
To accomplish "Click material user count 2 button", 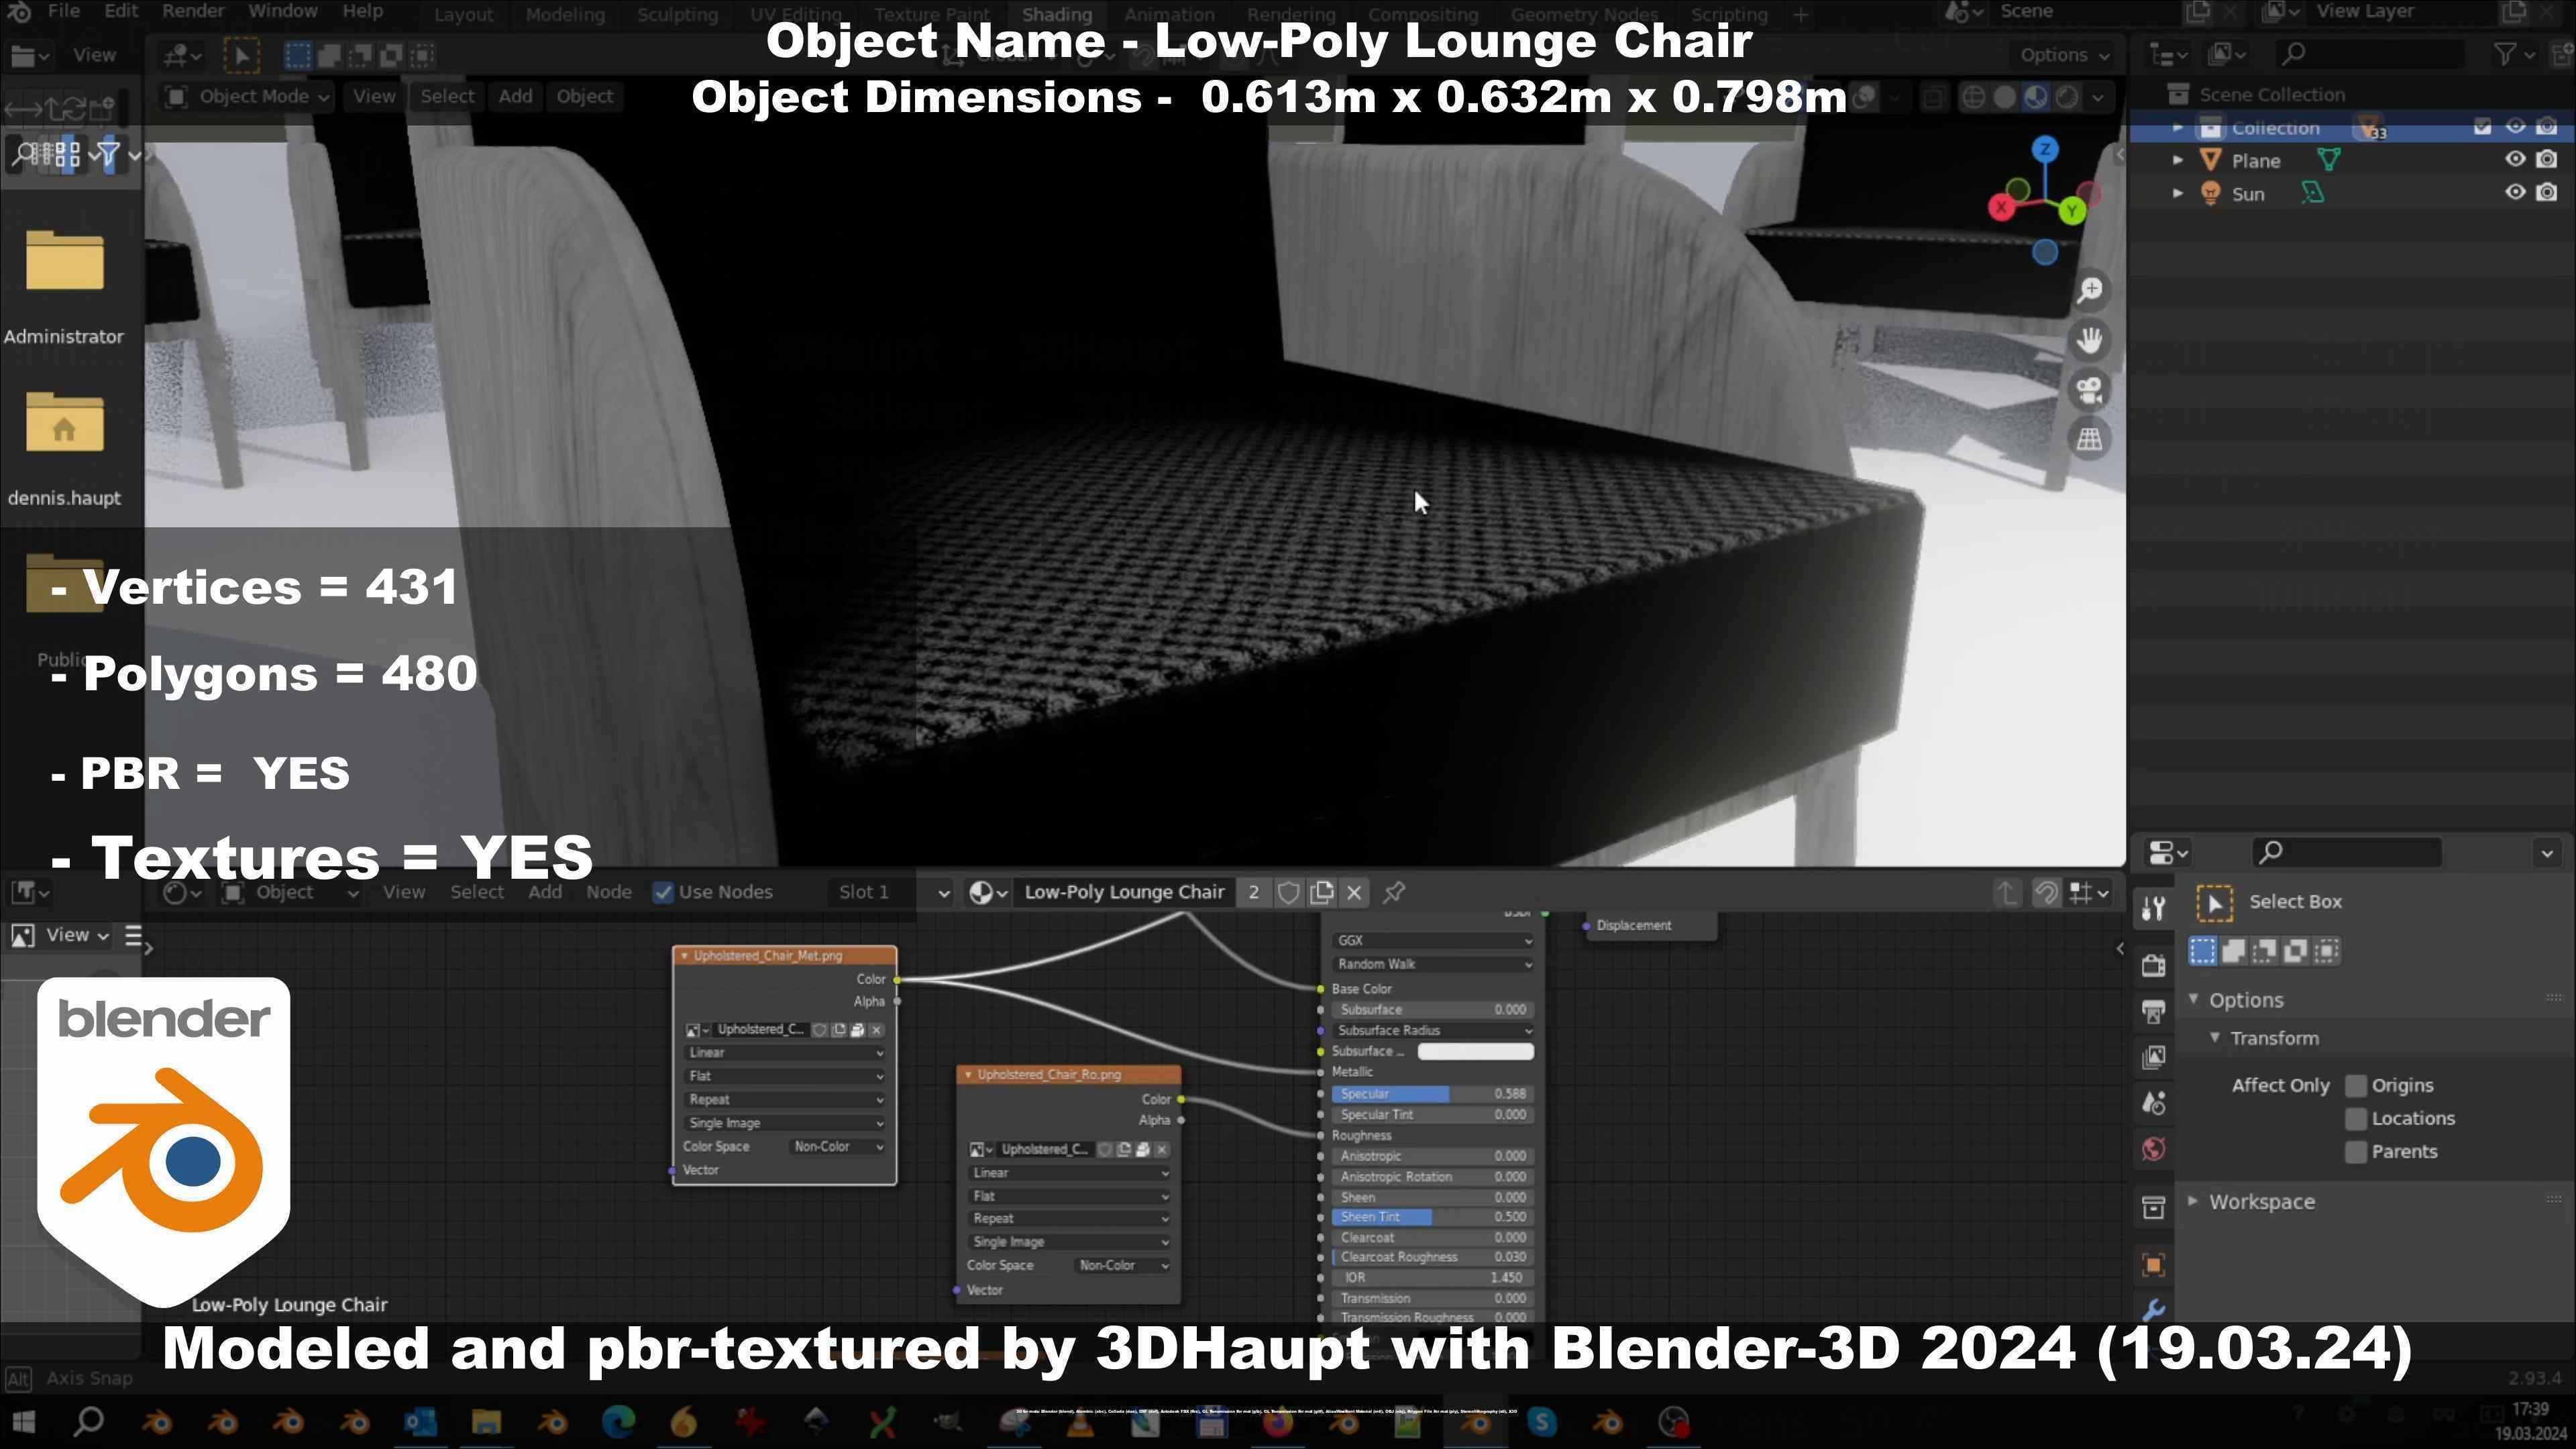I will pyautogui.click(x=1253, y=893).
